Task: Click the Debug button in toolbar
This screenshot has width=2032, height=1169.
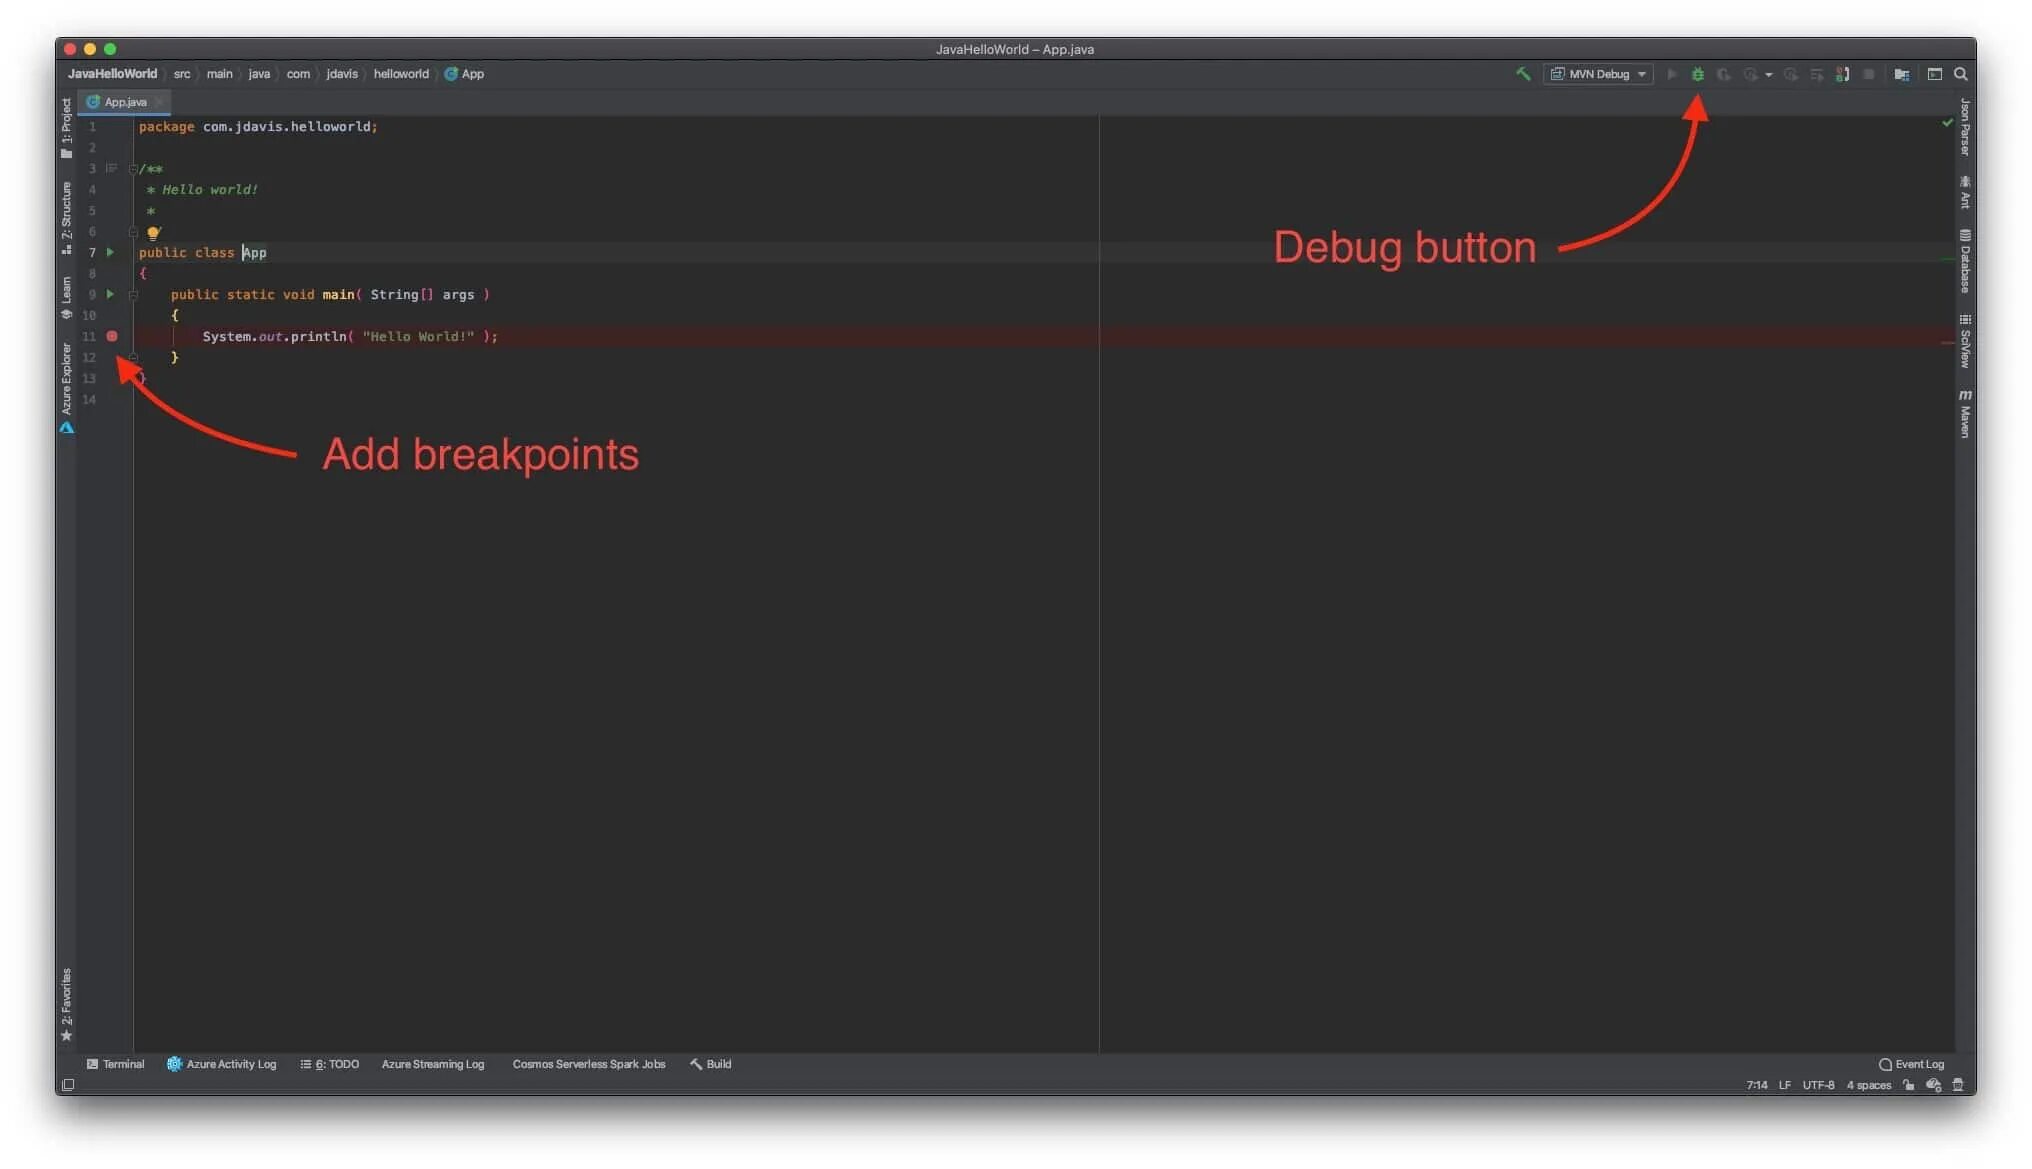Action: click(1697, 73)
